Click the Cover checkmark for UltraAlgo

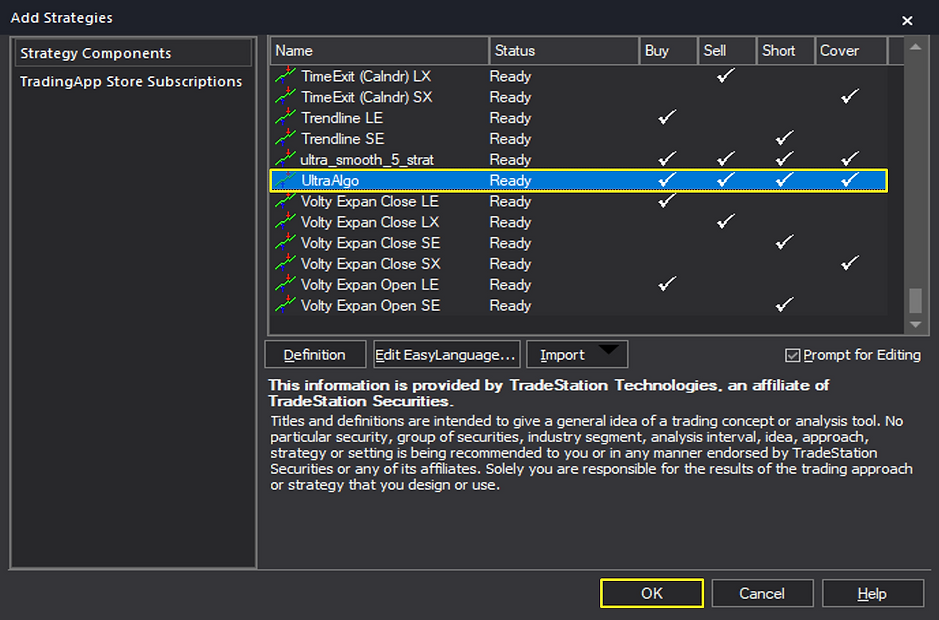[x=849, y=180]
